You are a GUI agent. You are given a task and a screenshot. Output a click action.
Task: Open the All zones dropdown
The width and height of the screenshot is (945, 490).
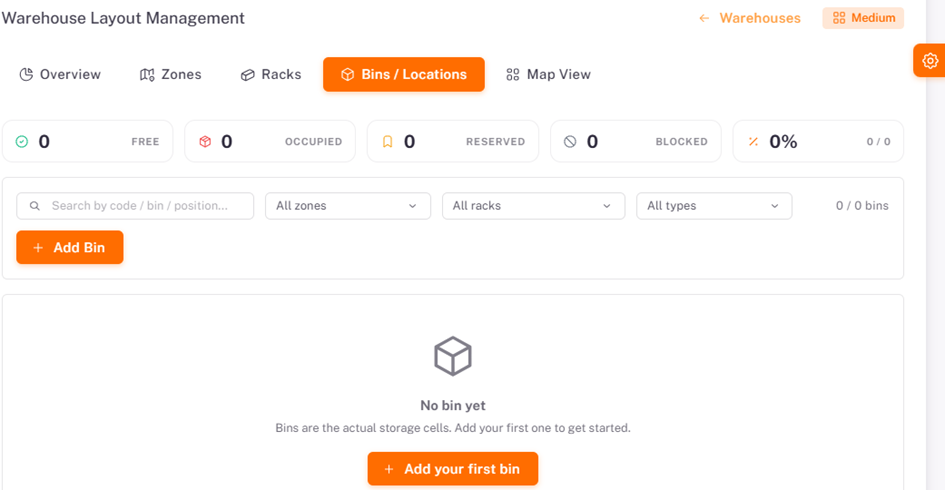point(348,206)
